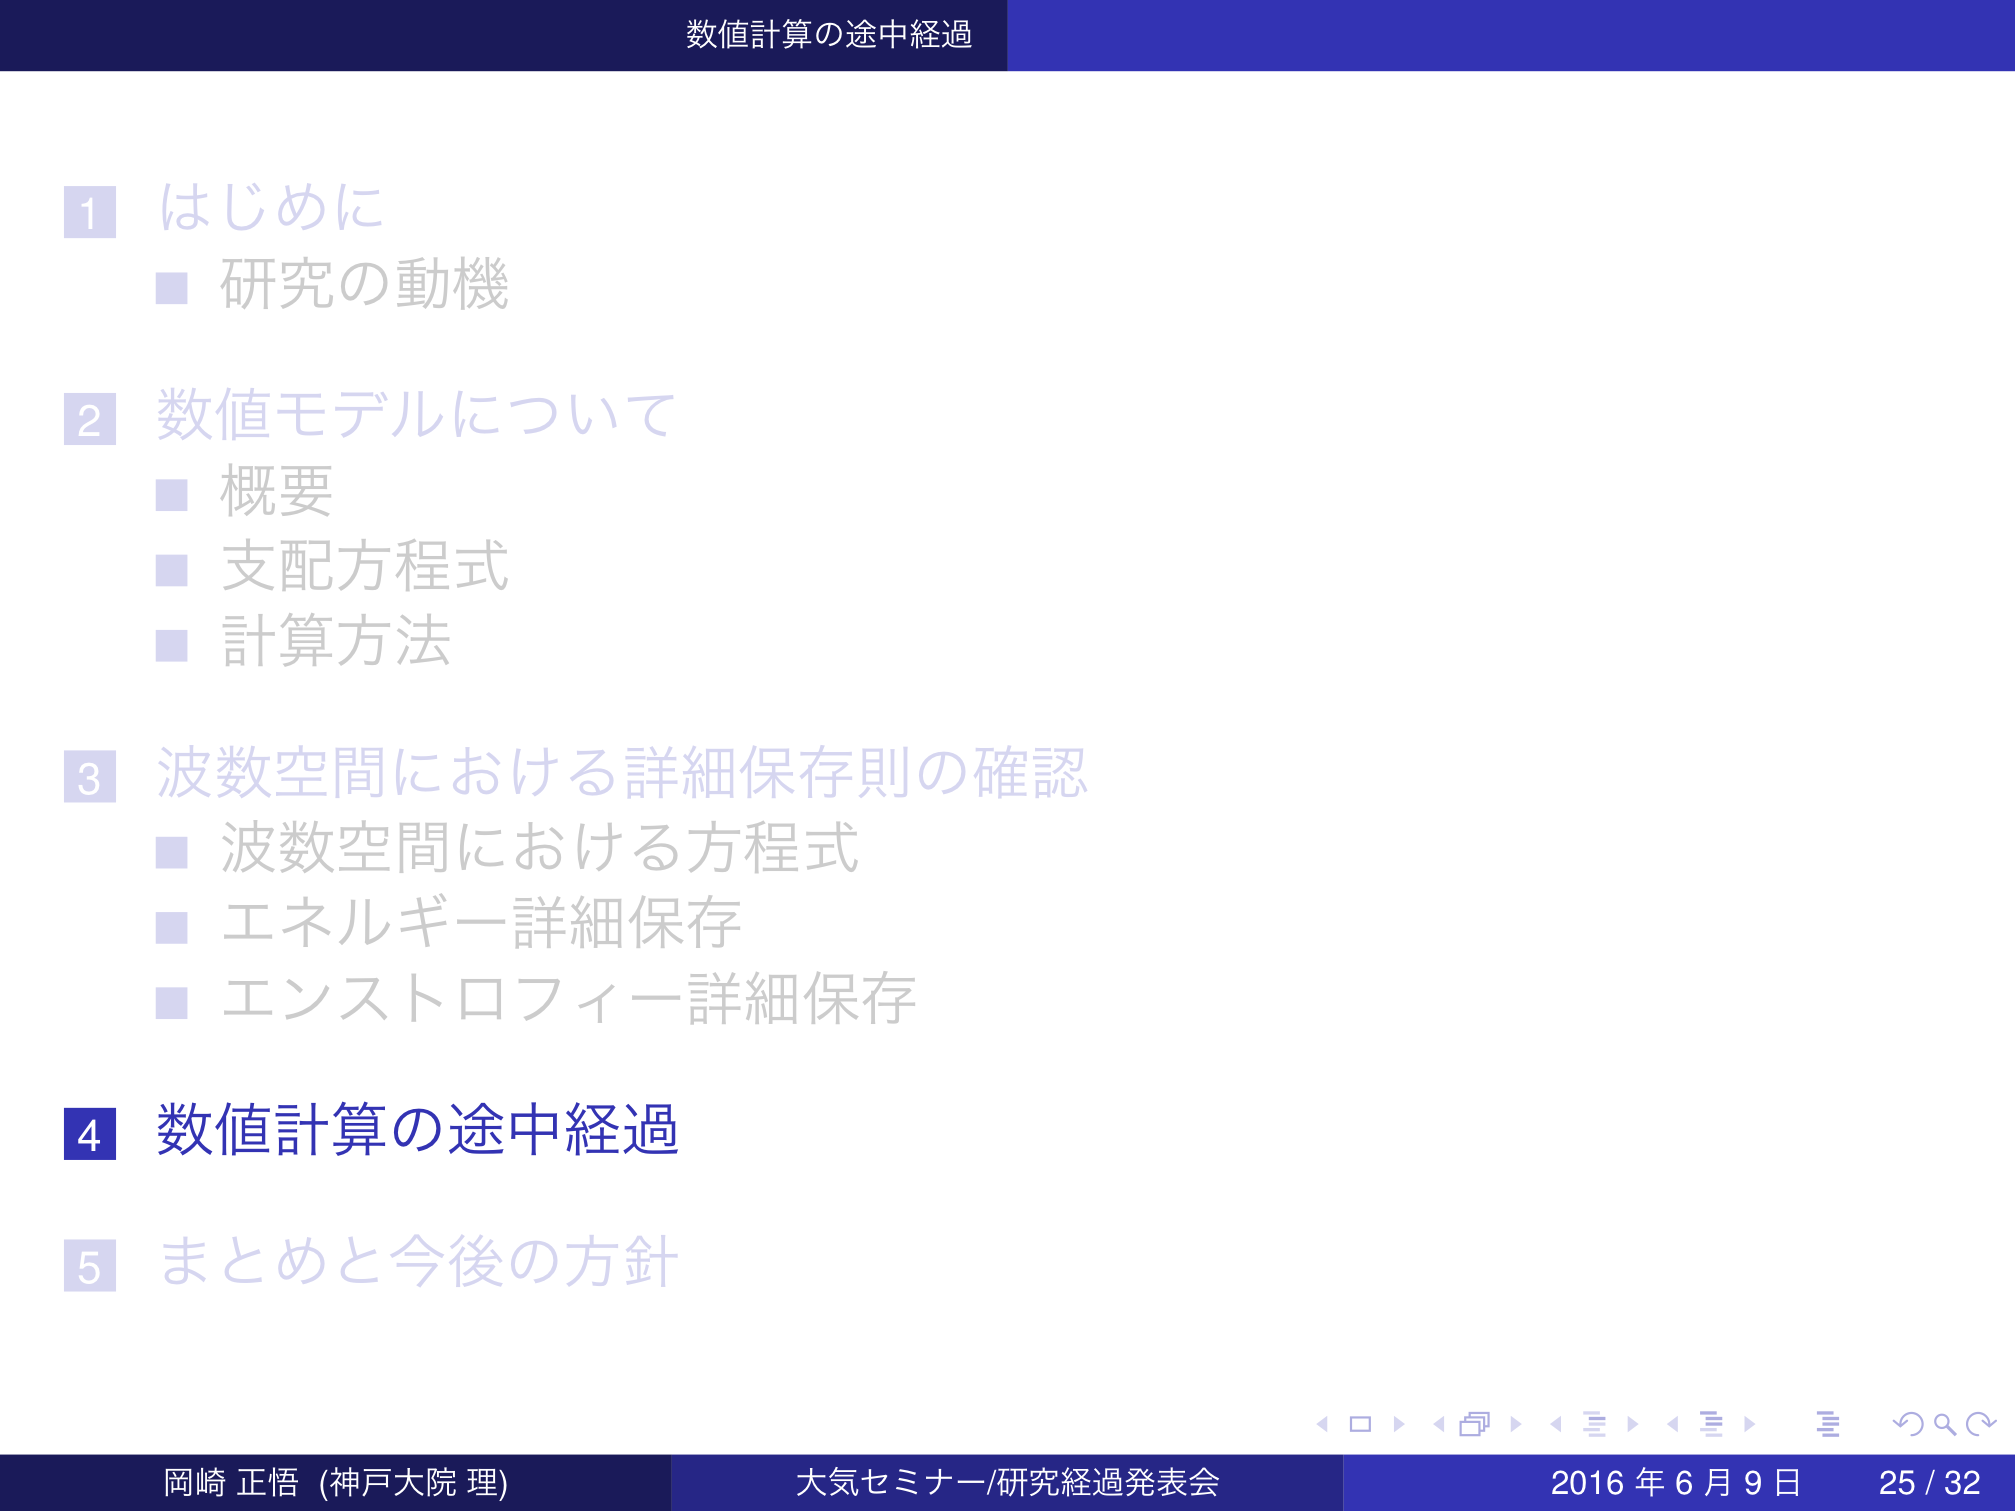Viewport: 2015px width, 1511px height.
Task: Click the slide rectangle navigation icon
Action: (1360, 1424)
